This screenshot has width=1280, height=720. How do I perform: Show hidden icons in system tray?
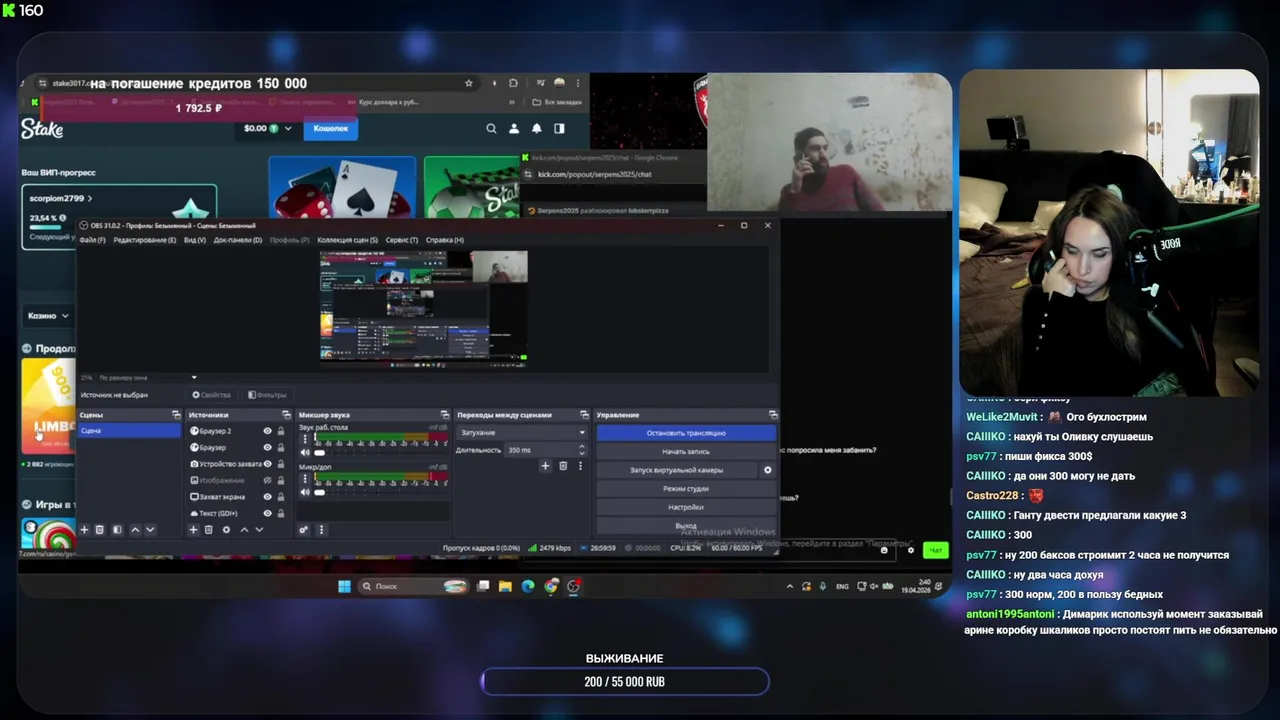(790, 587)
